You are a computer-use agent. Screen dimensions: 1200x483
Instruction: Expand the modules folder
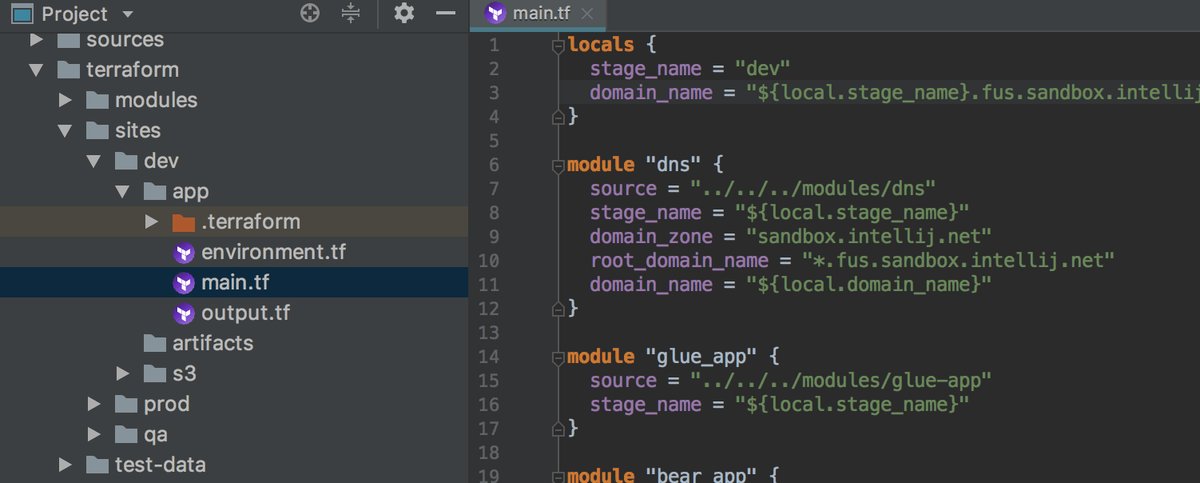66,100
